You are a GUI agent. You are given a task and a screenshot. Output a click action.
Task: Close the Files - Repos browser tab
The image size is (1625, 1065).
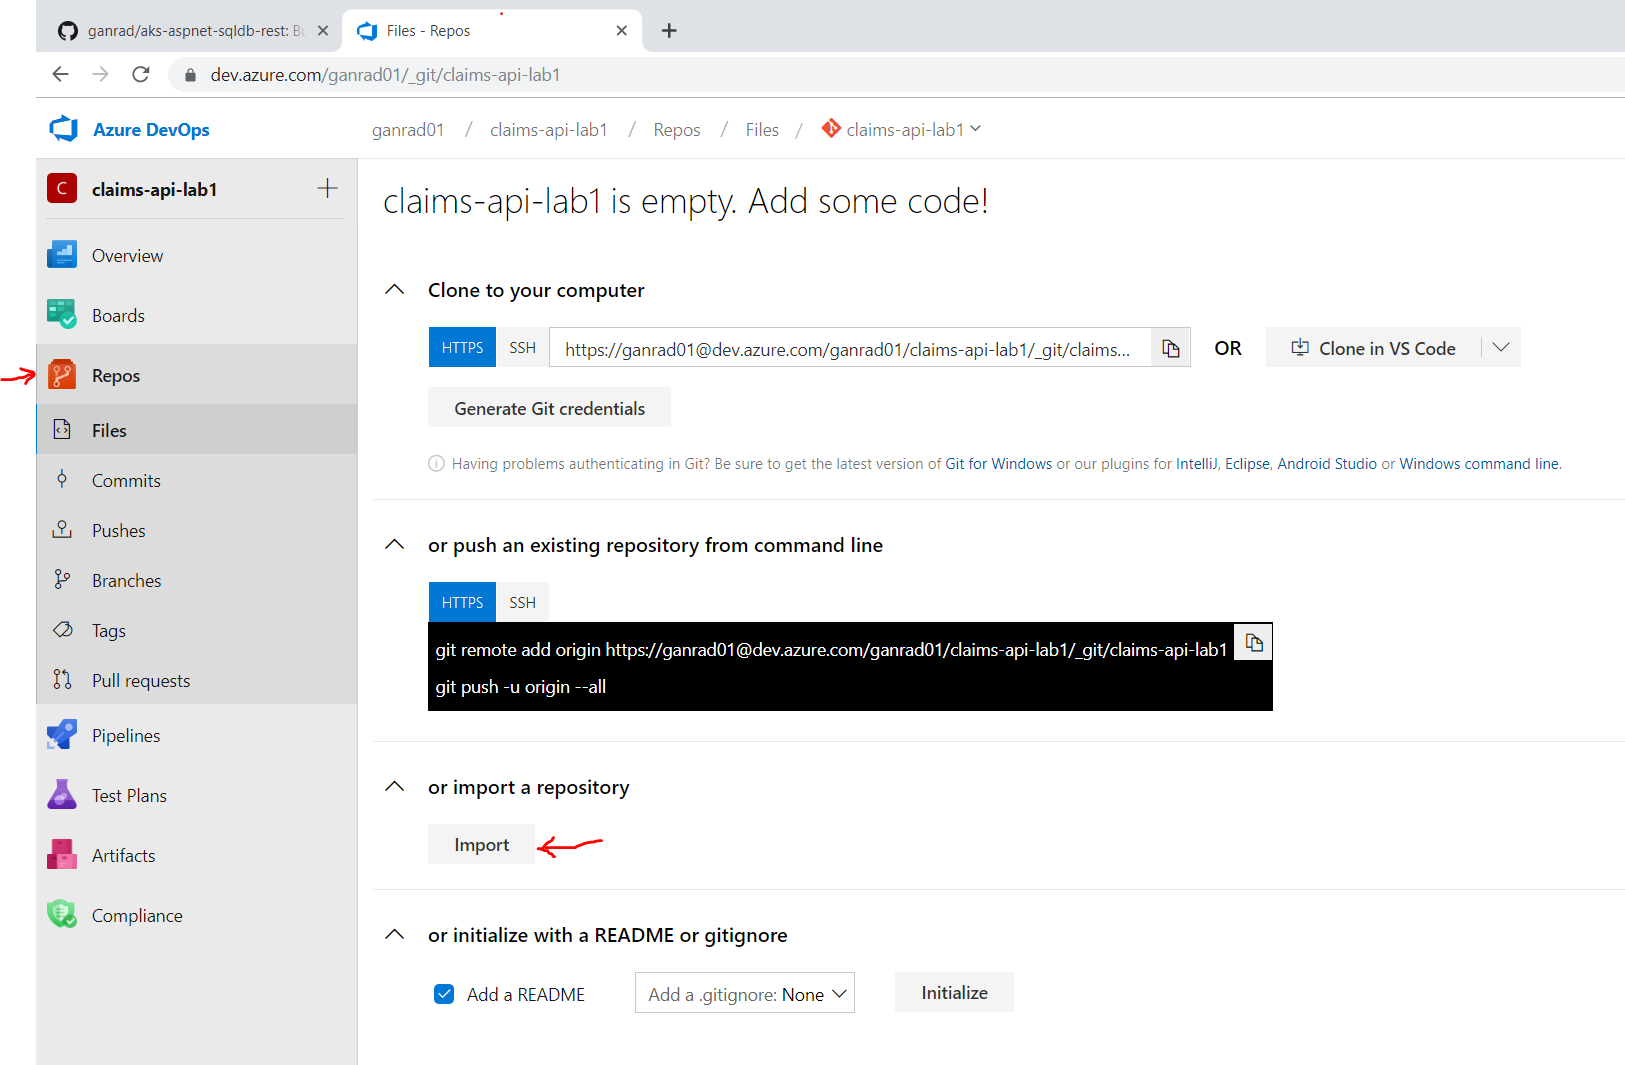click(x=622, y=31)
